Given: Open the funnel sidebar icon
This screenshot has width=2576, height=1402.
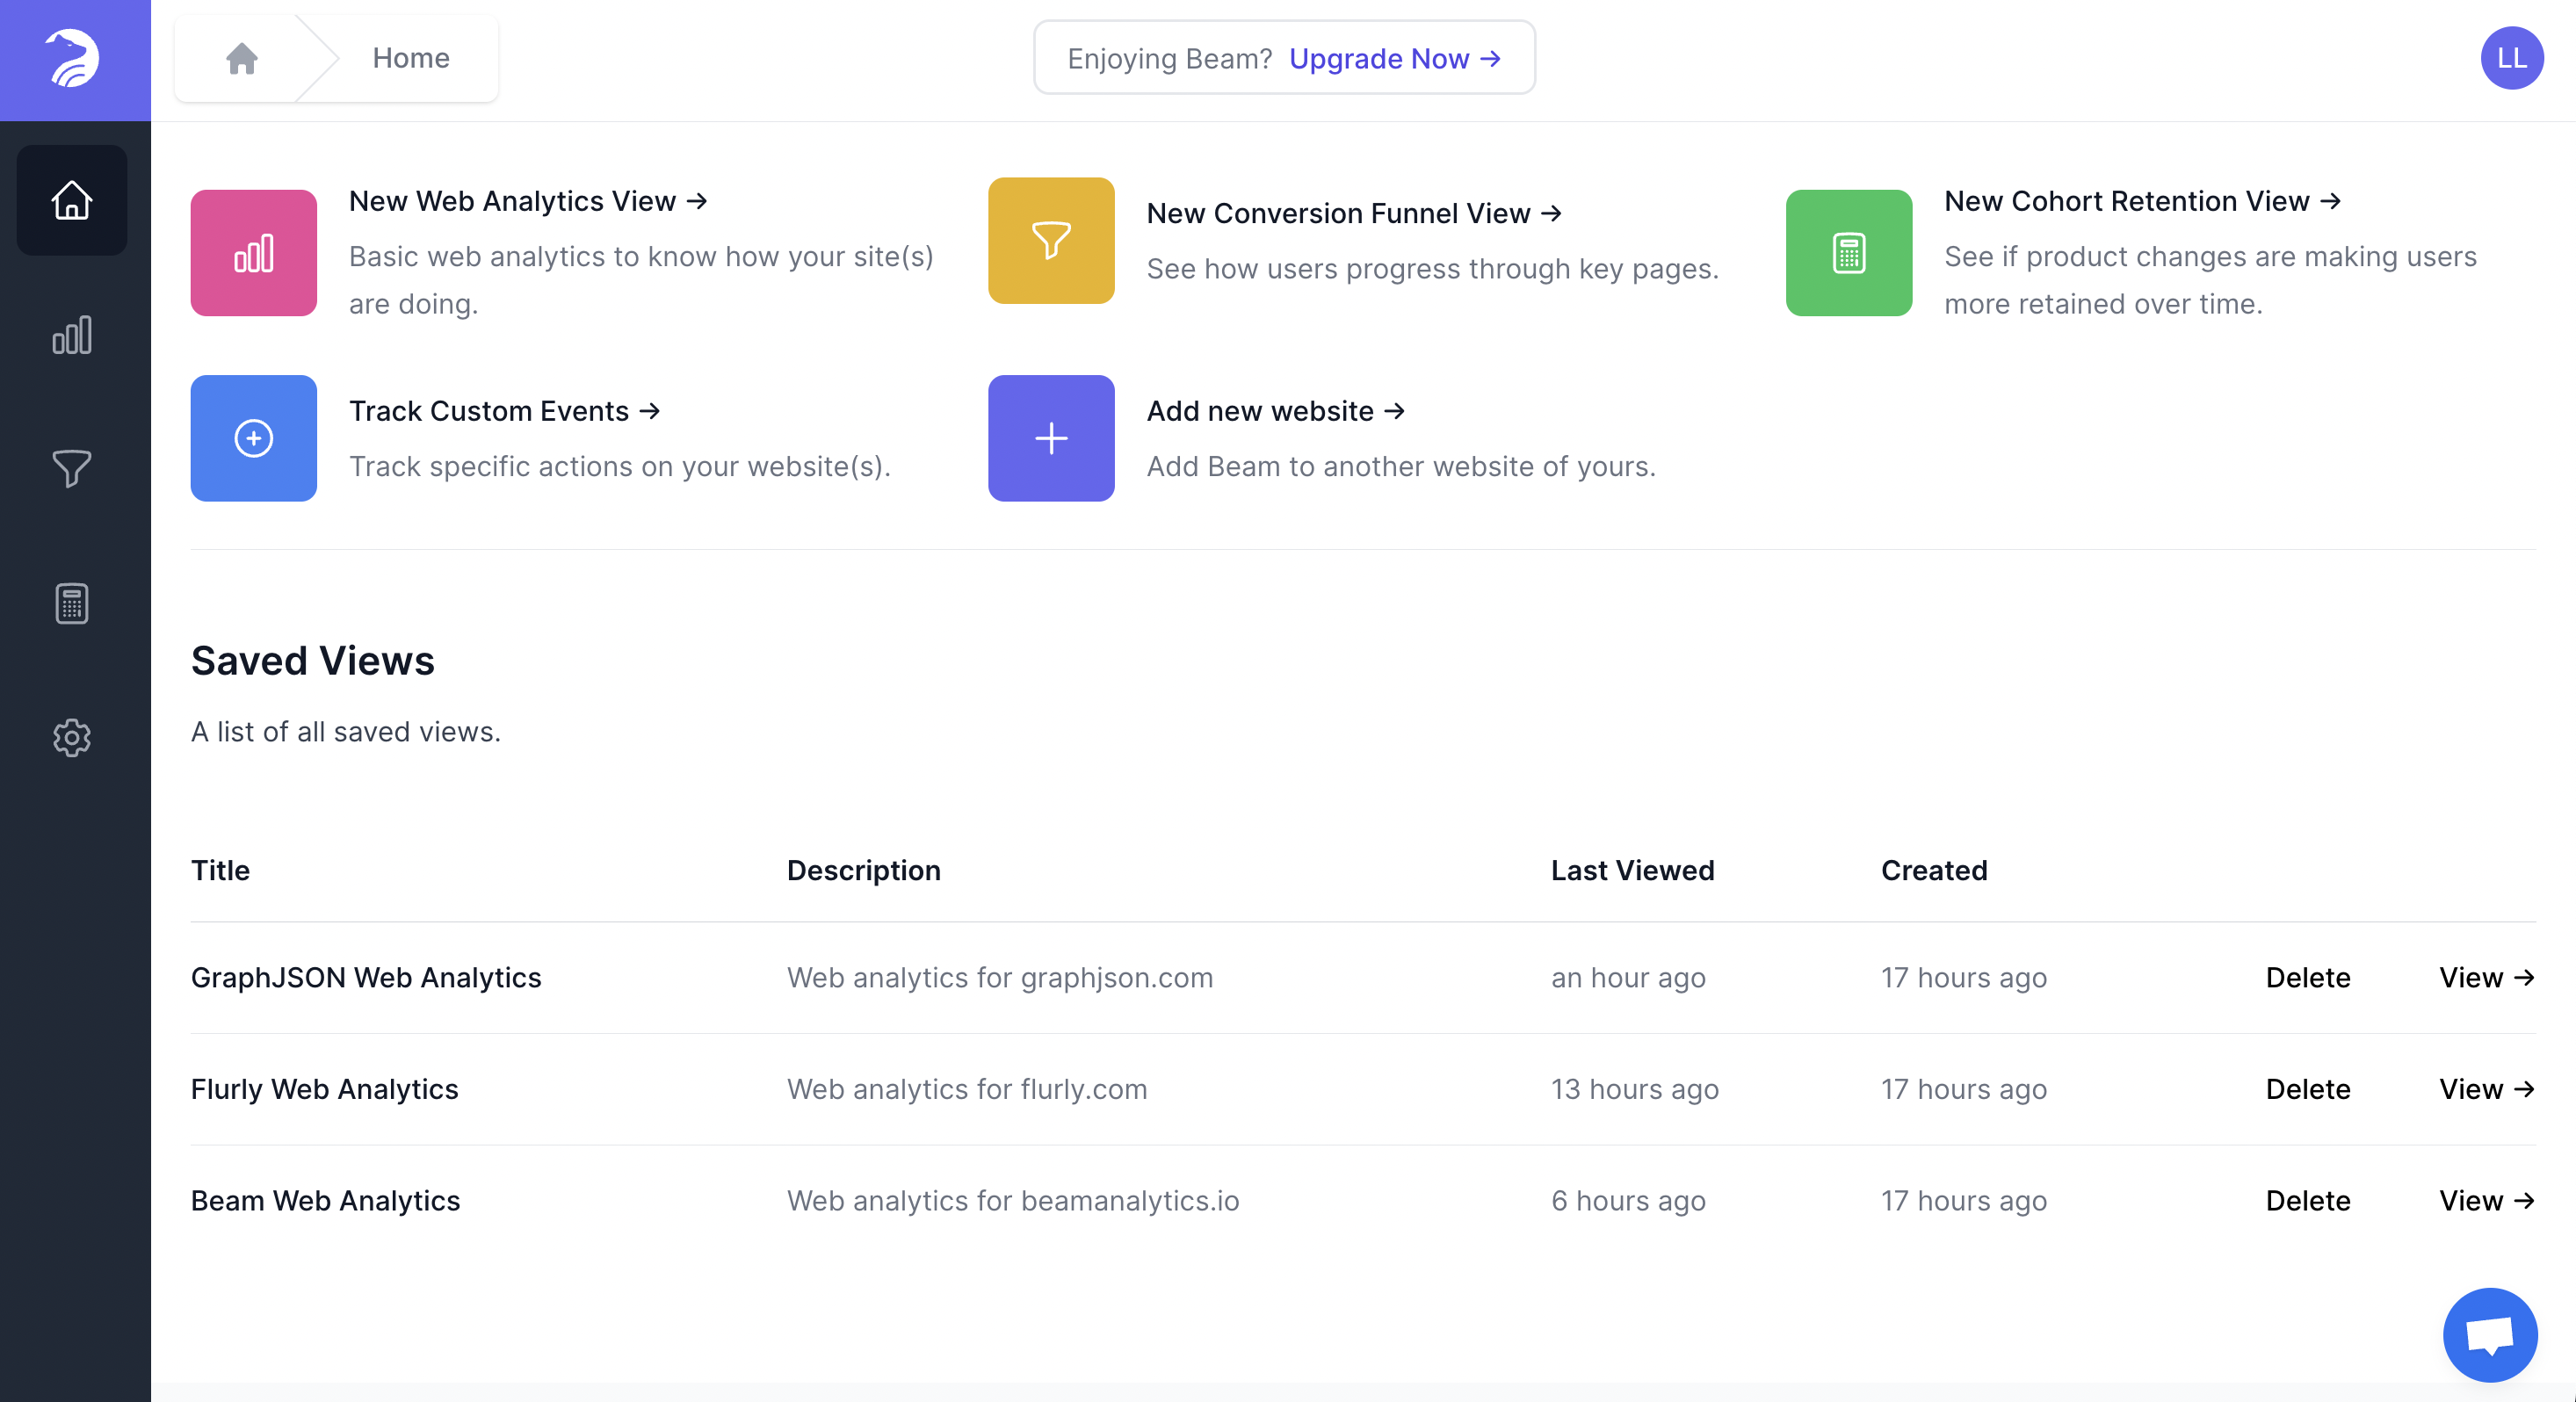Looking at the screenshot, I should (72, 468).
